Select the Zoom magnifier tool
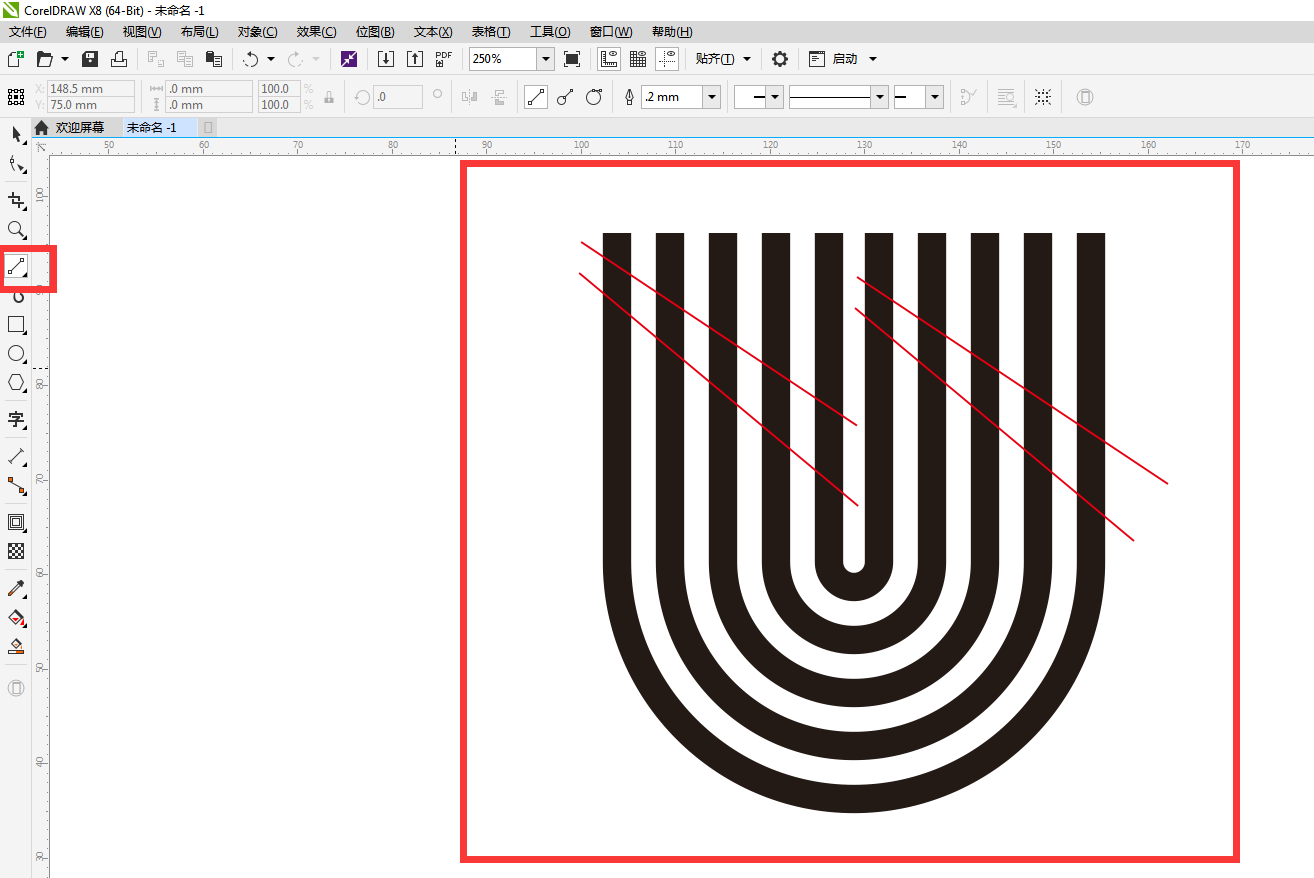 (x=16, y=231)
